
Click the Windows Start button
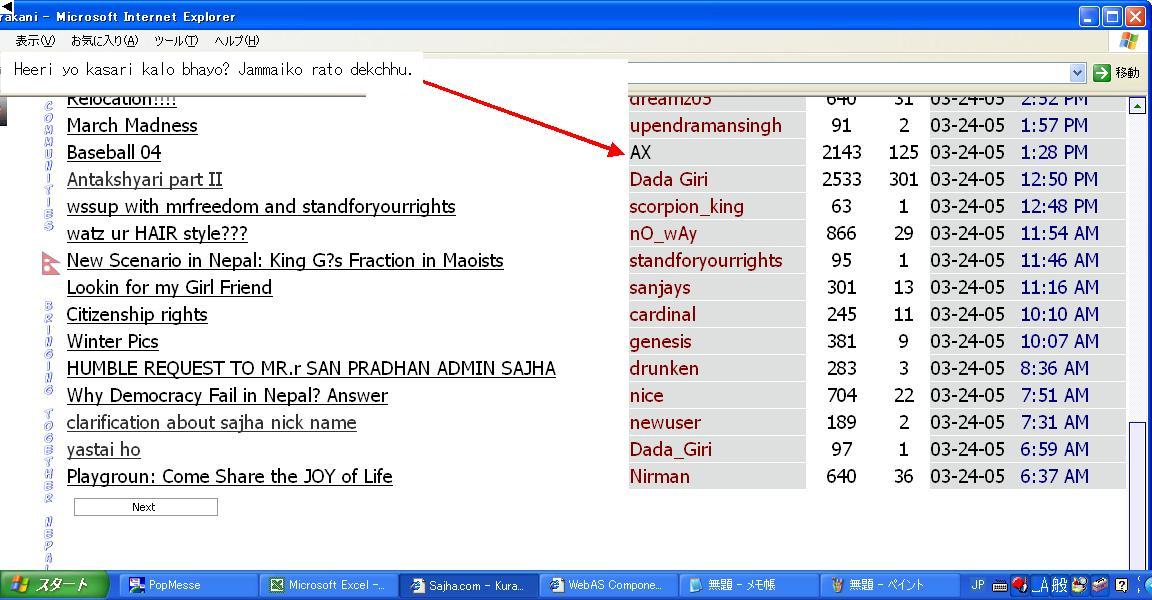coord(50,585)
